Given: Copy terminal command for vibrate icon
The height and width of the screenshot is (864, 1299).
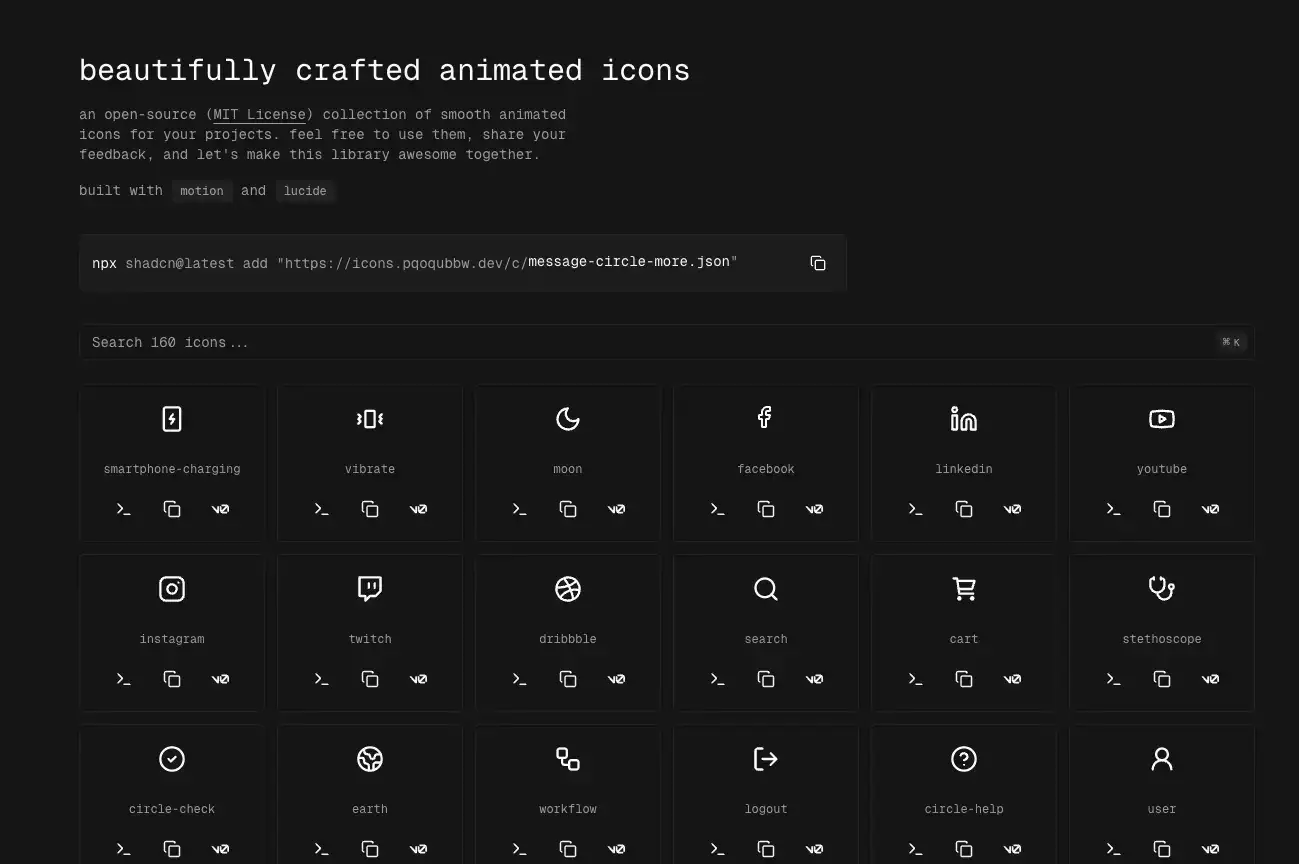Looking at the screenshot, I should (x=322, y=509).
